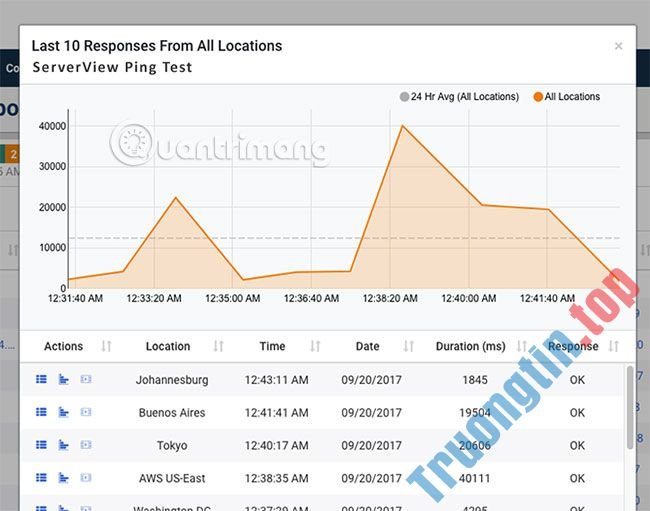Click the screenshot icon in the Buenos Aires row

(85, 412)
